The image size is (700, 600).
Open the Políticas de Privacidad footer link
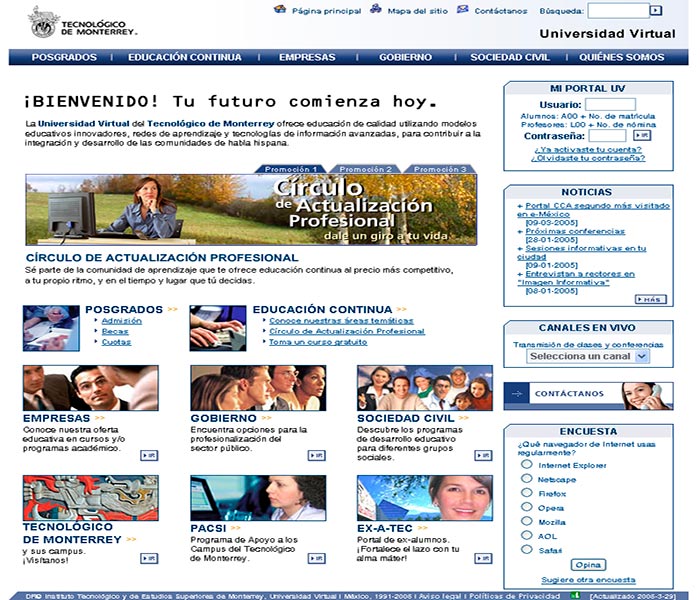pyautogui.click(x=514, y=596)
